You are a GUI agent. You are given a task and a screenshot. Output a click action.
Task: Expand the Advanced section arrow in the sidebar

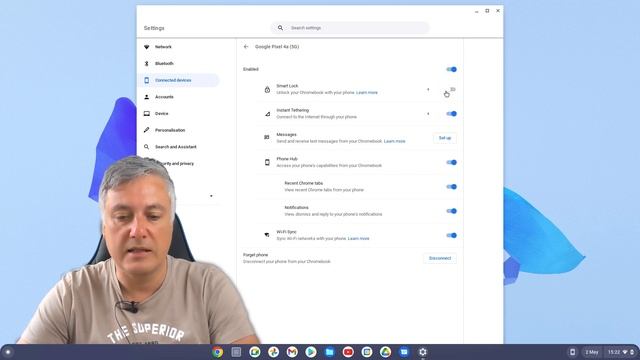click(x=211, y=196)
